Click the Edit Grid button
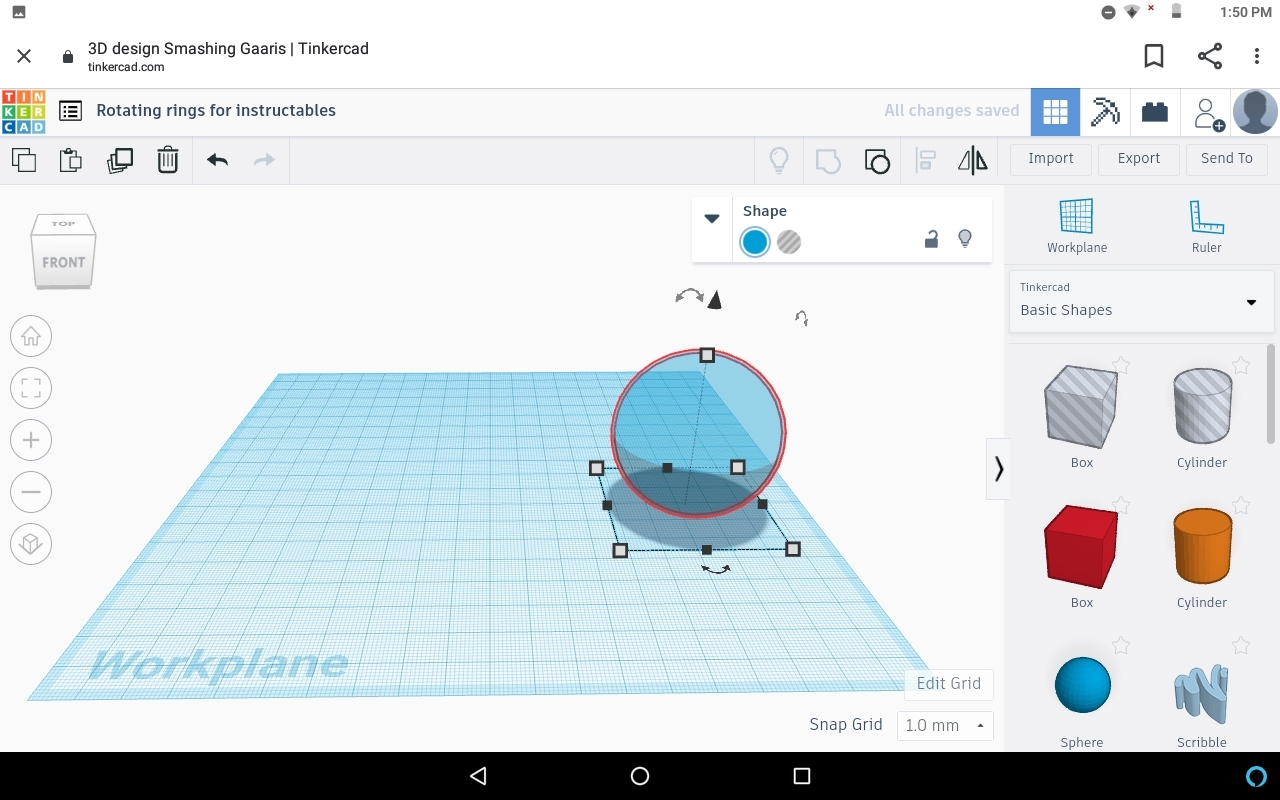The width and height of the screenshot is (1280, 800). 949,684
